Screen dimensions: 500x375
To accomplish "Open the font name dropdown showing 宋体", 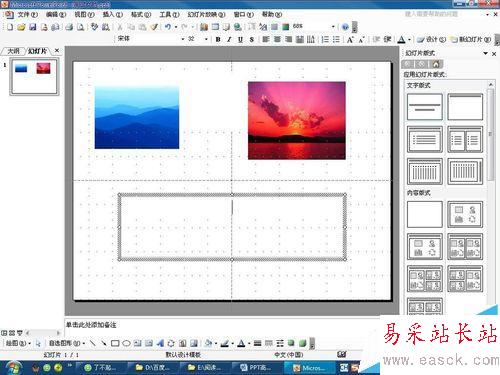I will pyautogui.click(x=183, y=39).
